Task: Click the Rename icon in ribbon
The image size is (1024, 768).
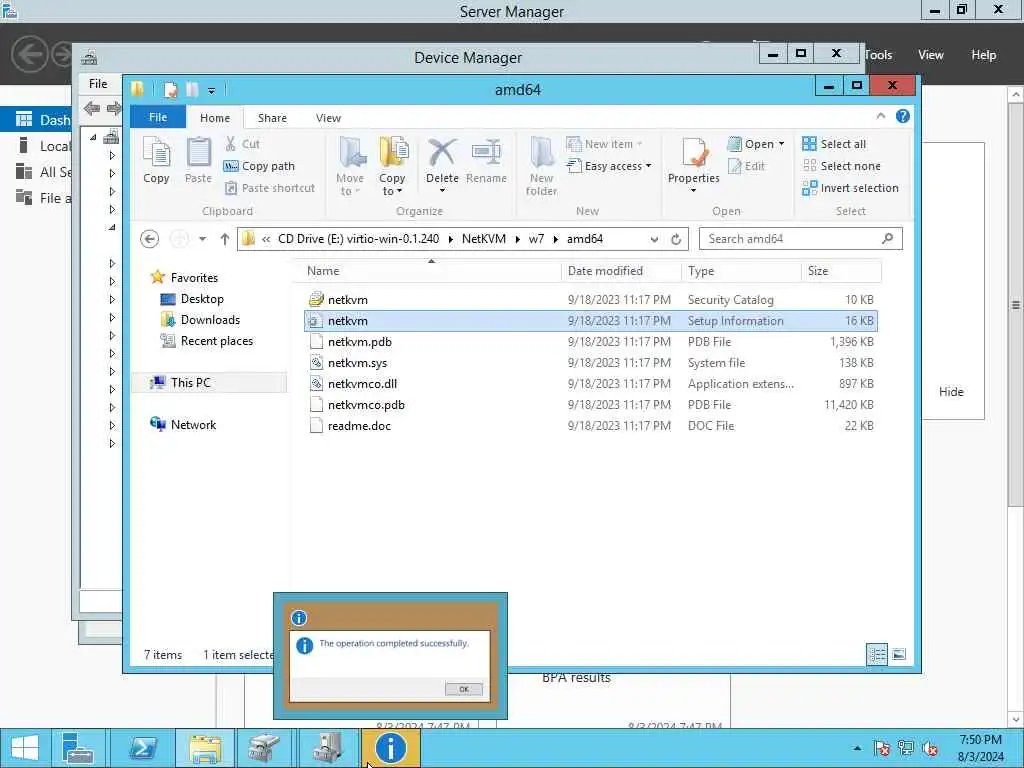Action: (x=487, y=161)
